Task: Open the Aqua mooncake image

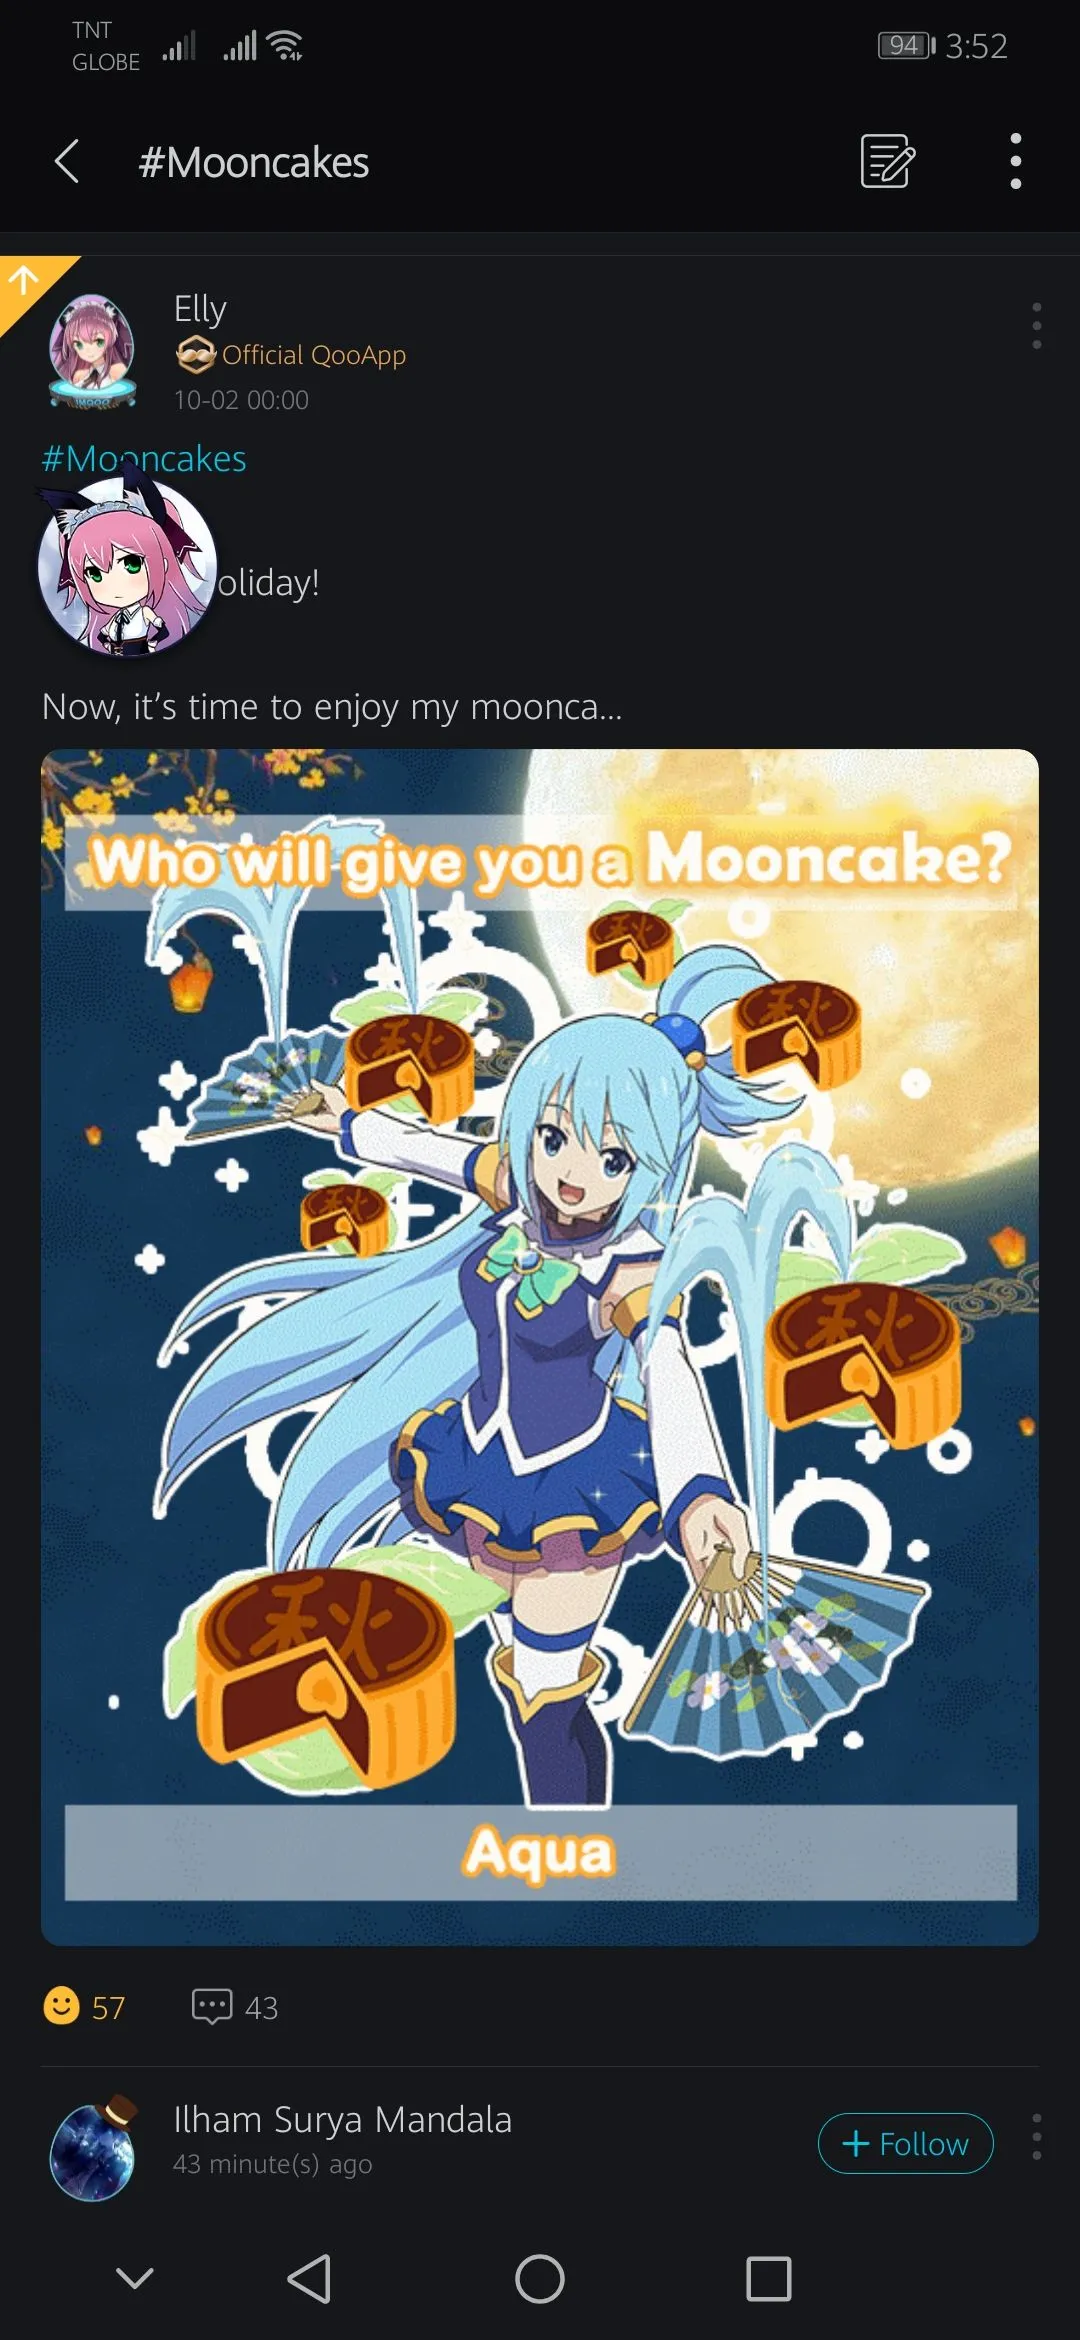Action: [540, 1347]
